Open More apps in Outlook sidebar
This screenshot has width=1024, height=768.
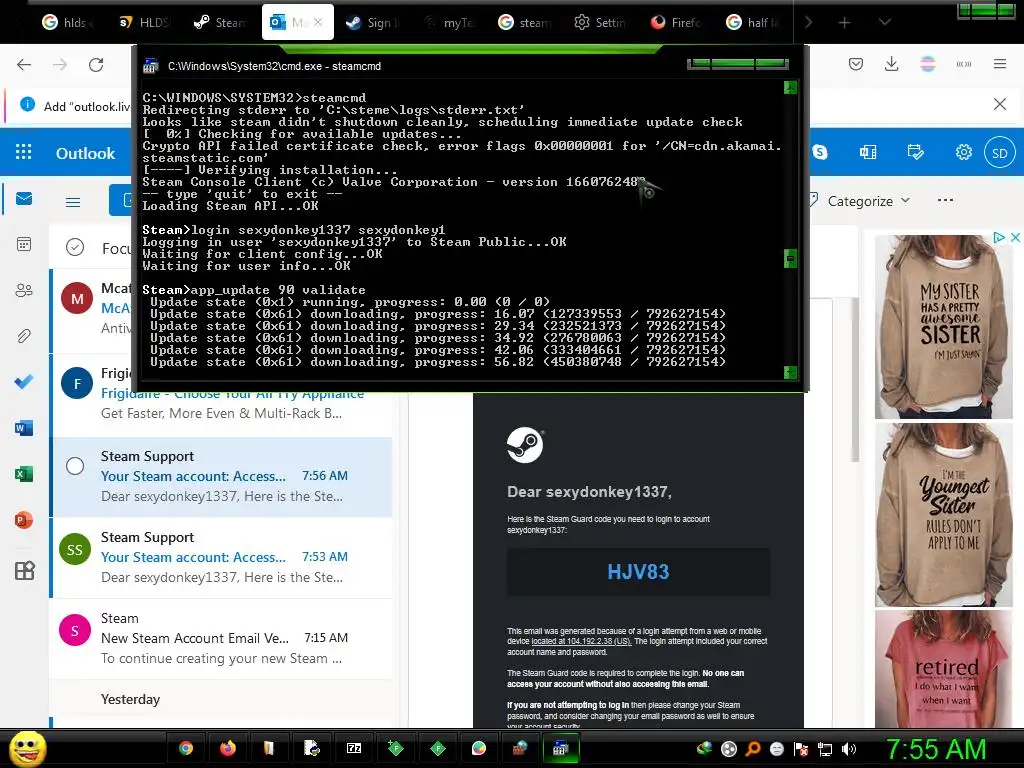coord(24,571)
